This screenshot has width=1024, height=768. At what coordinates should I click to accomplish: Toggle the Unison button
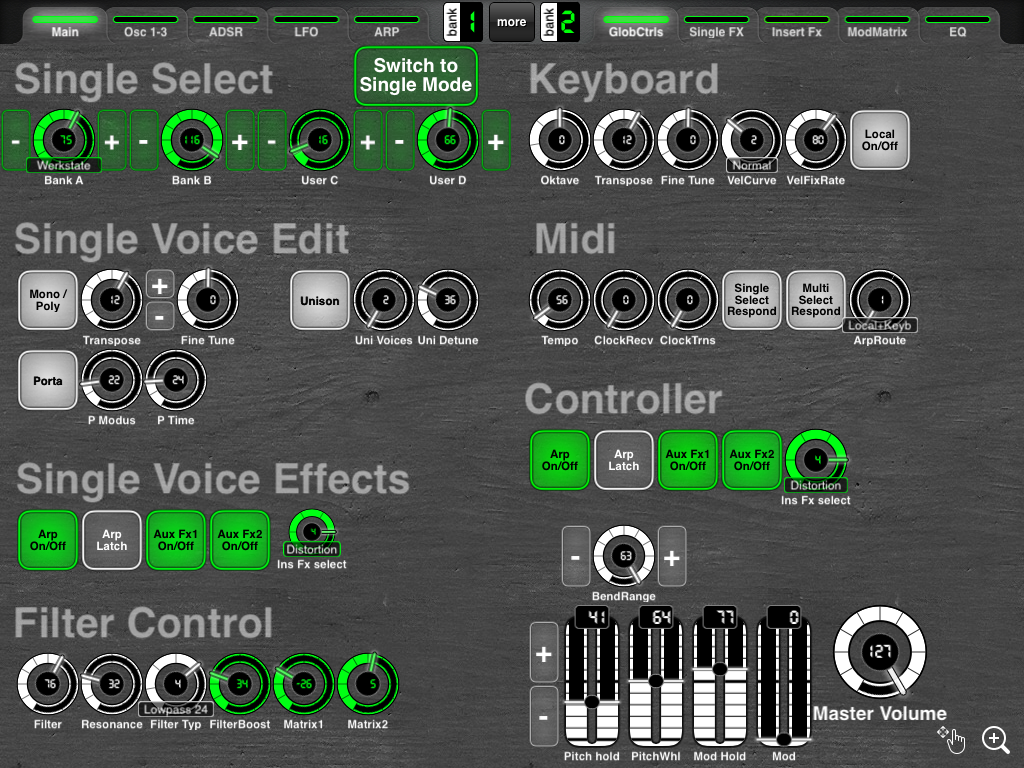click(x=319, y=300)
